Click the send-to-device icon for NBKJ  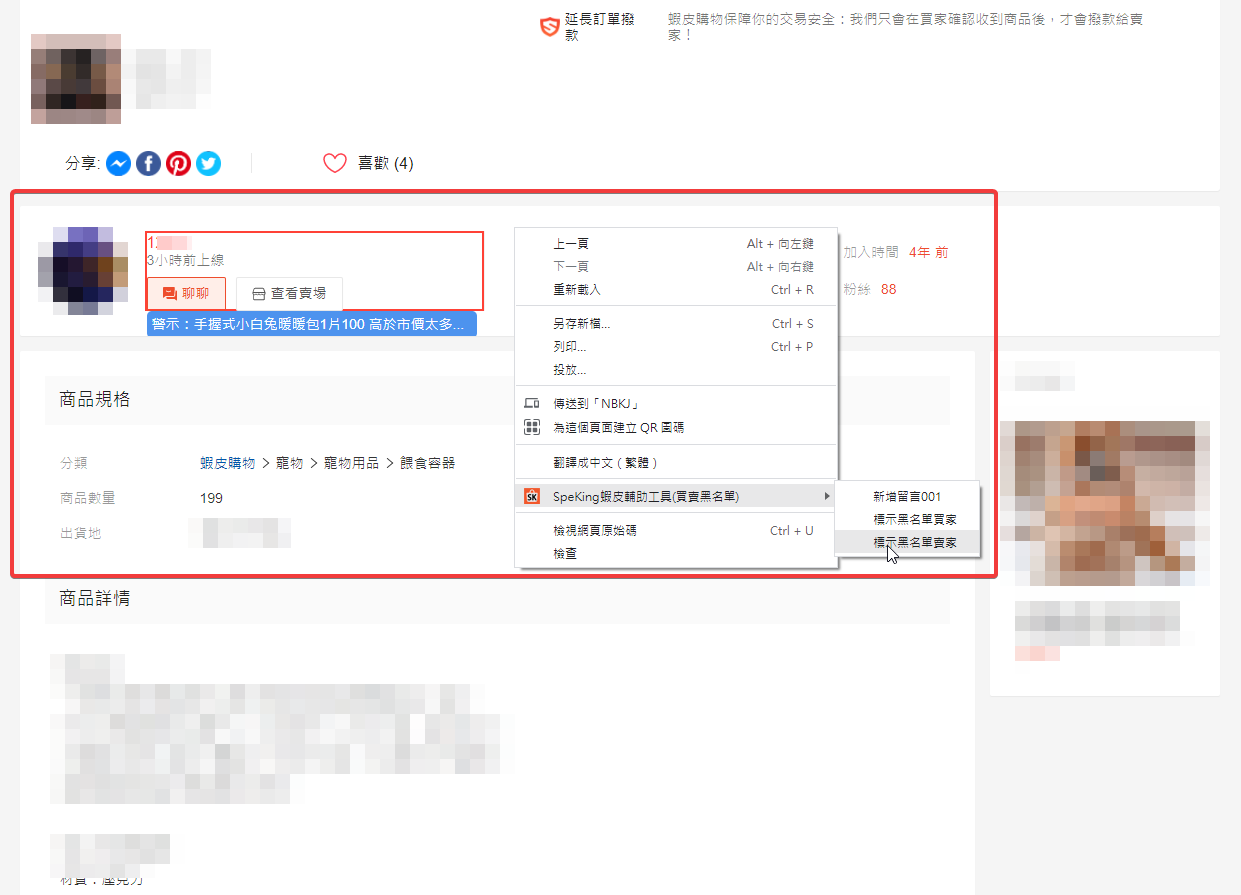532,404
